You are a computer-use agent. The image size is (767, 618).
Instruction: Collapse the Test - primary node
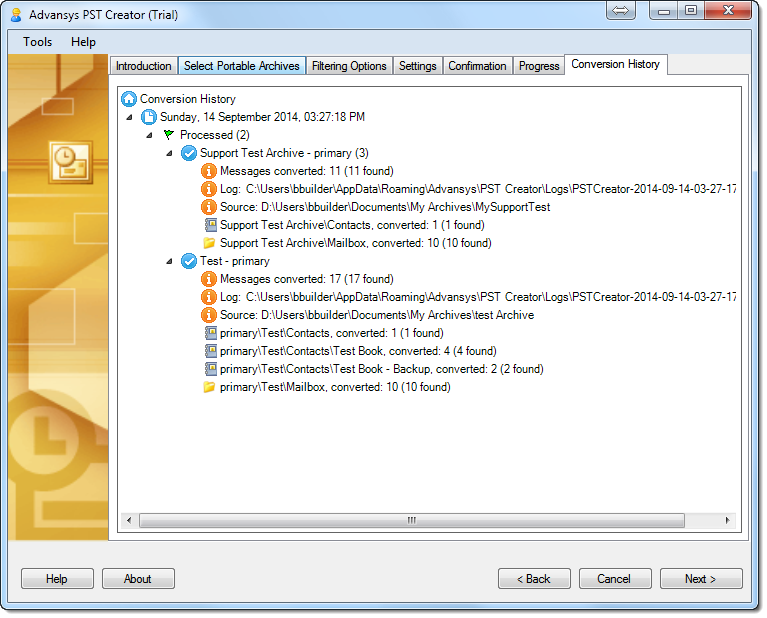coord(169,261)
